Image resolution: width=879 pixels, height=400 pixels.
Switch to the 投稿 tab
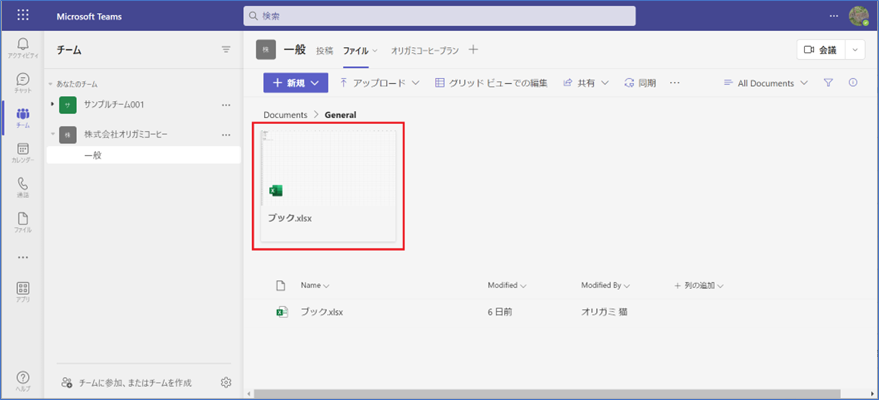click(x=325, y=50)
